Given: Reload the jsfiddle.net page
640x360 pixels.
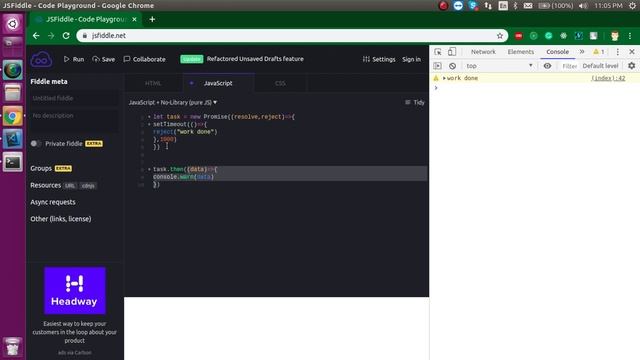Looking at the screenshot, I should point(66,36).
